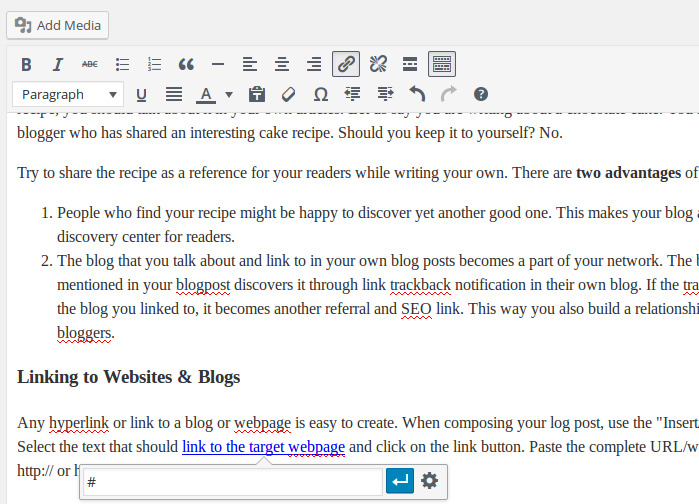Click the Add Media button
The height and width of the screenshot is (504, 699).
[x=58, y=25]
